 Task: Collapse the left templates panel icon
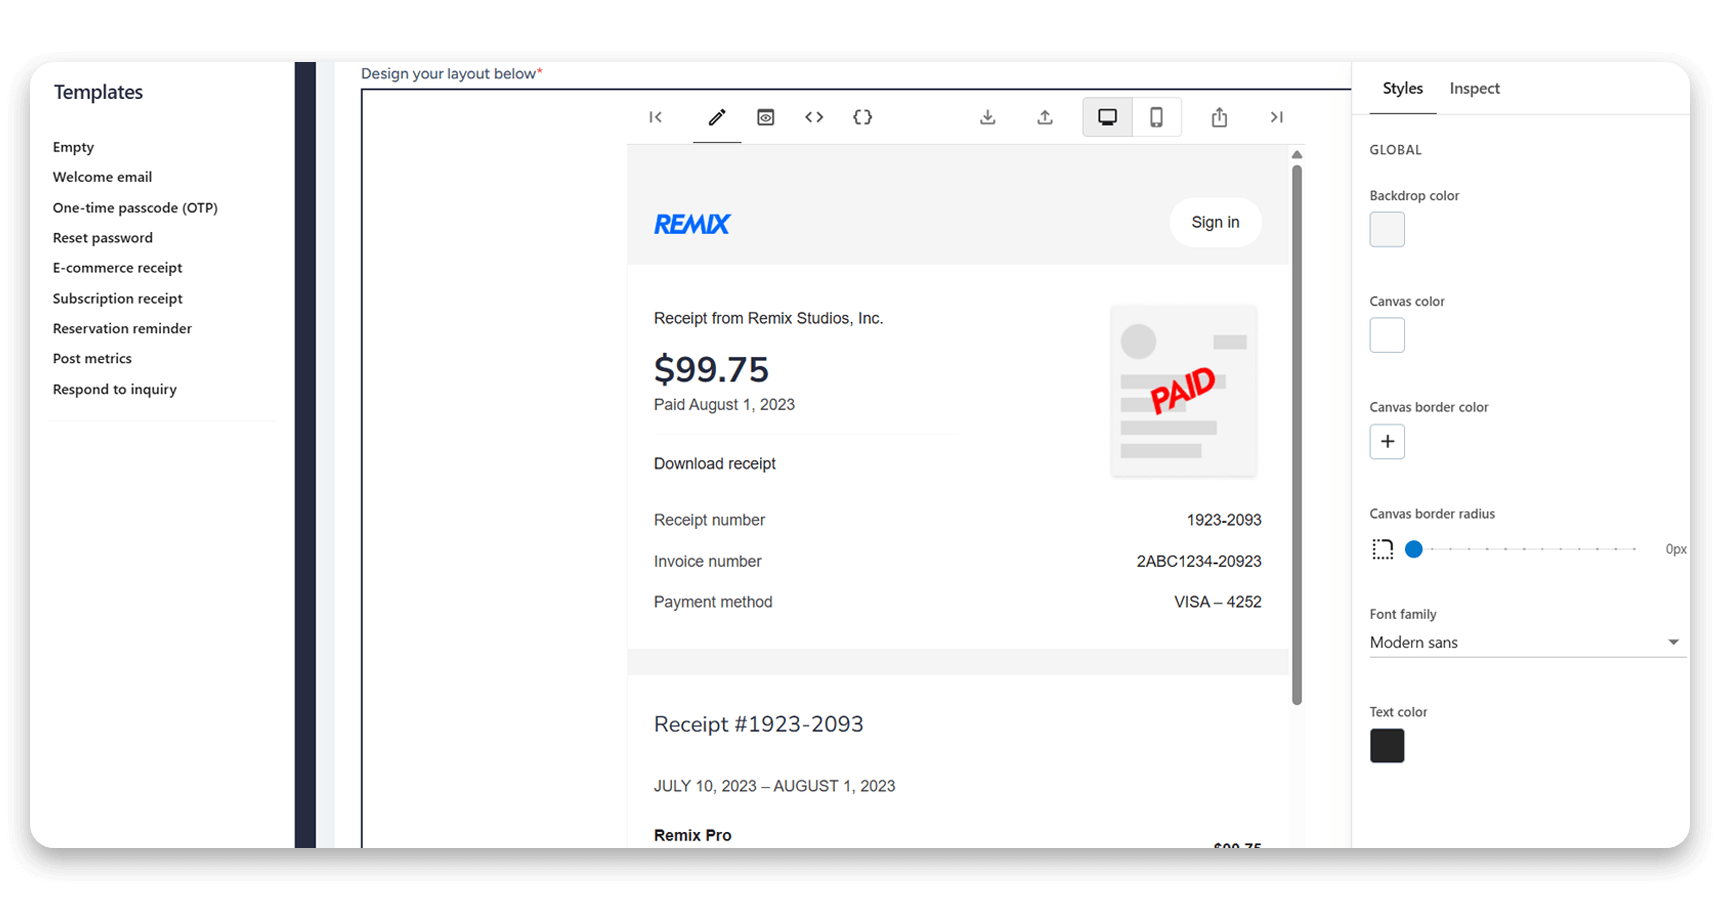coord(655,117)
